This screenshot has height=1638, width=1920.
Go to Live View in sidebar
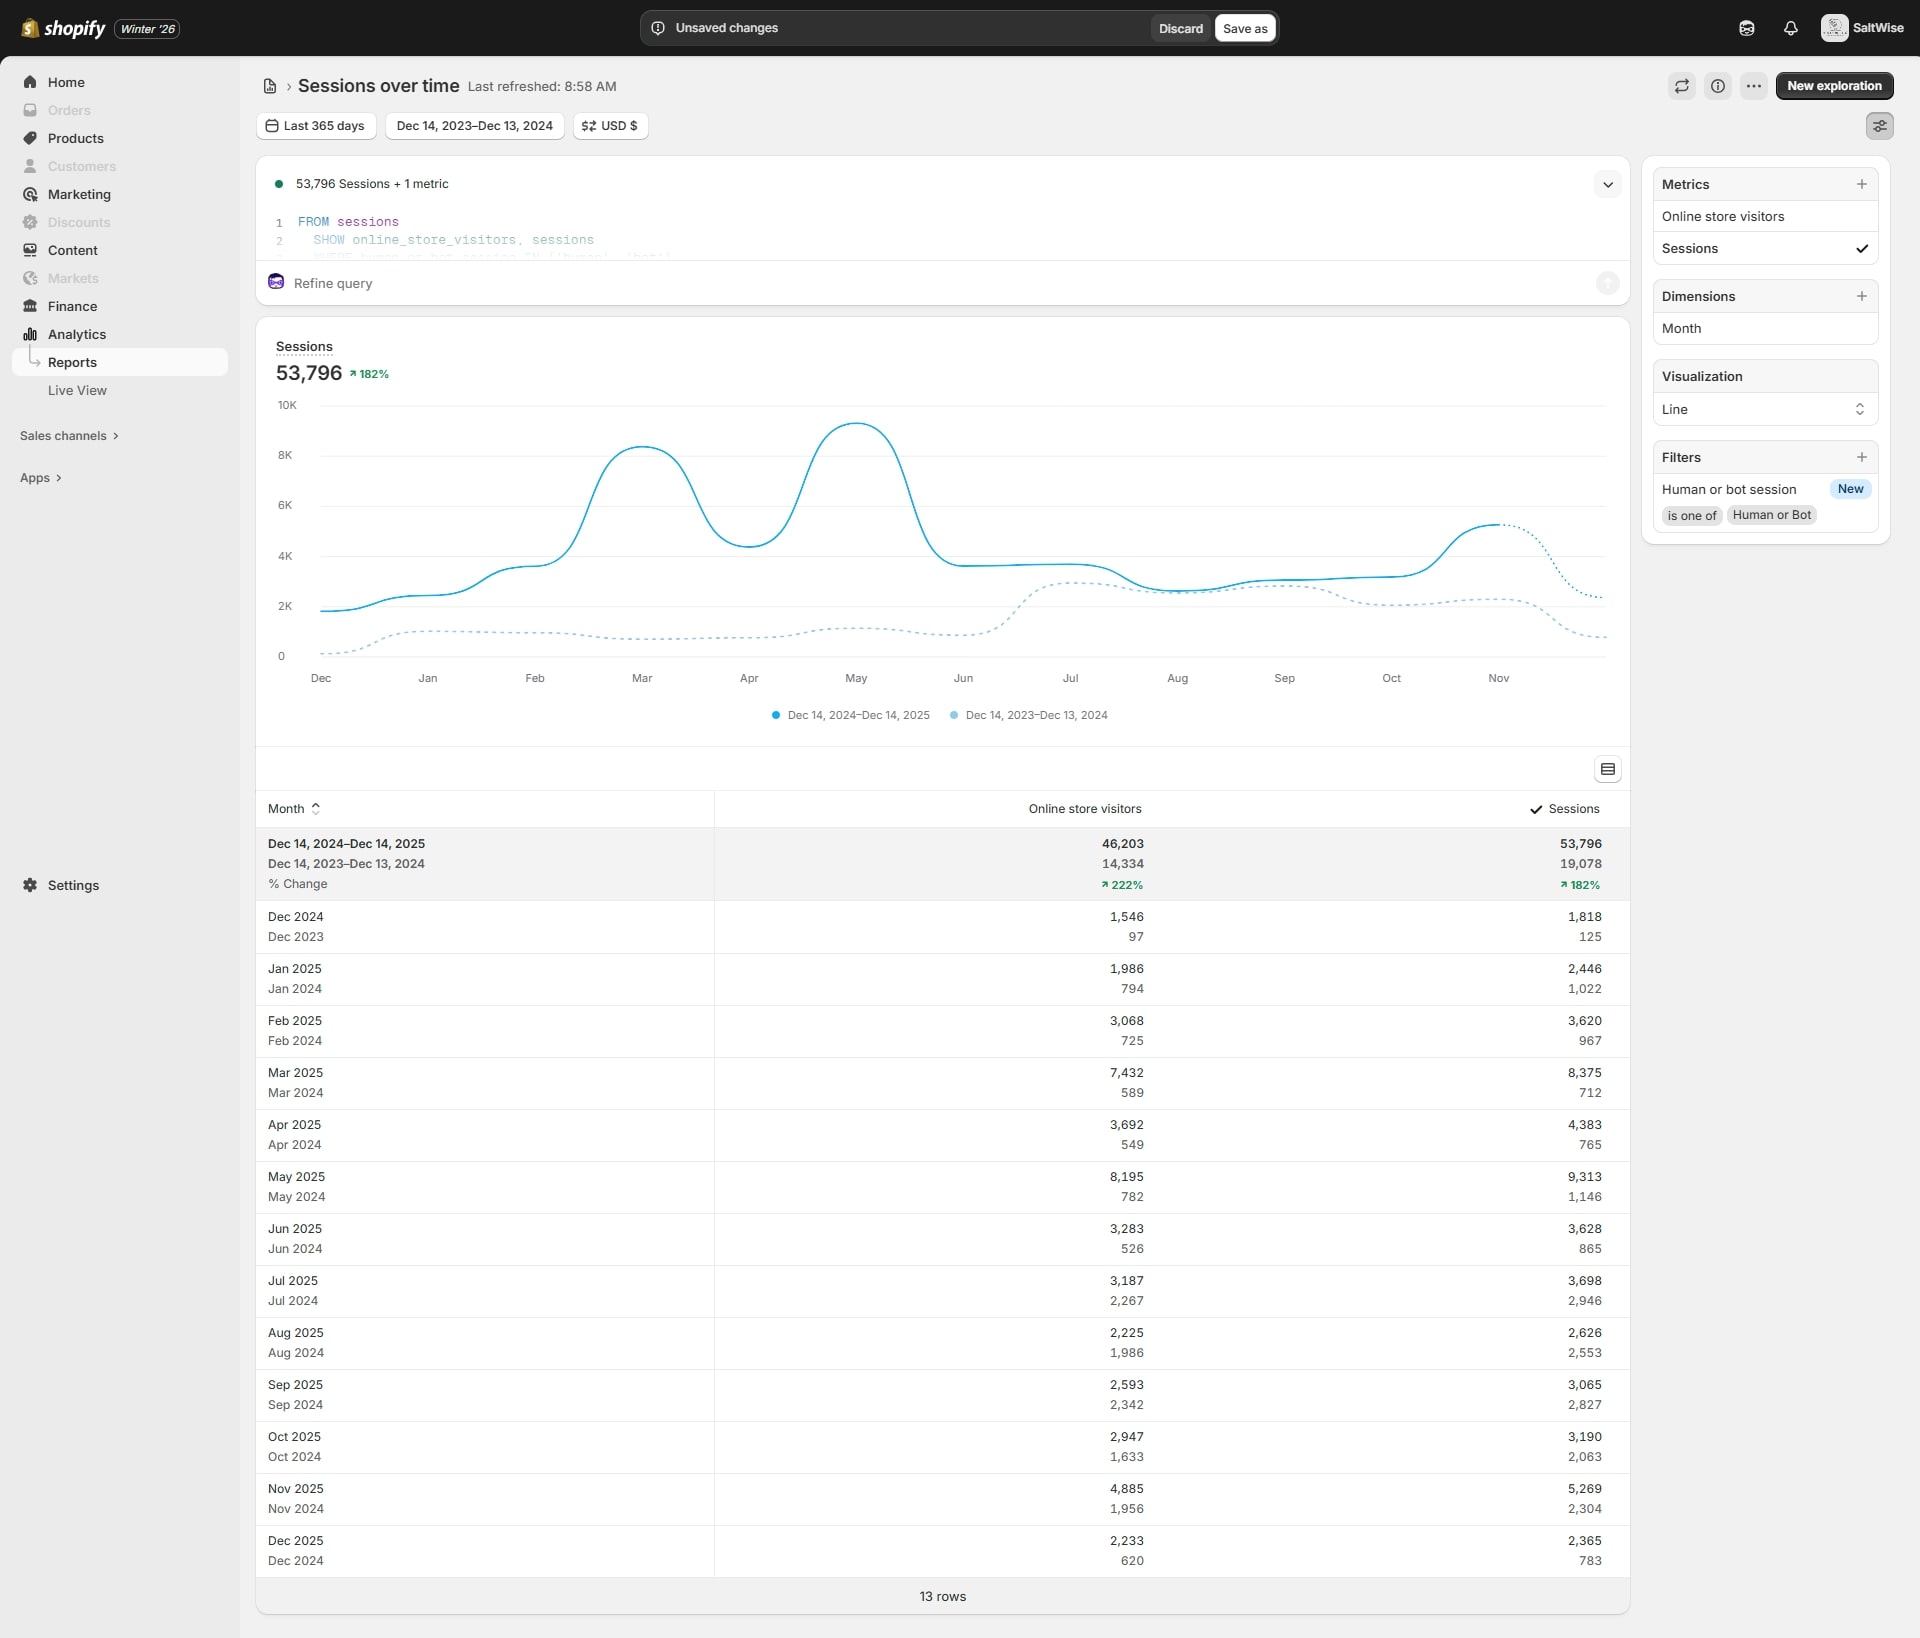click(x=77, y=390)
